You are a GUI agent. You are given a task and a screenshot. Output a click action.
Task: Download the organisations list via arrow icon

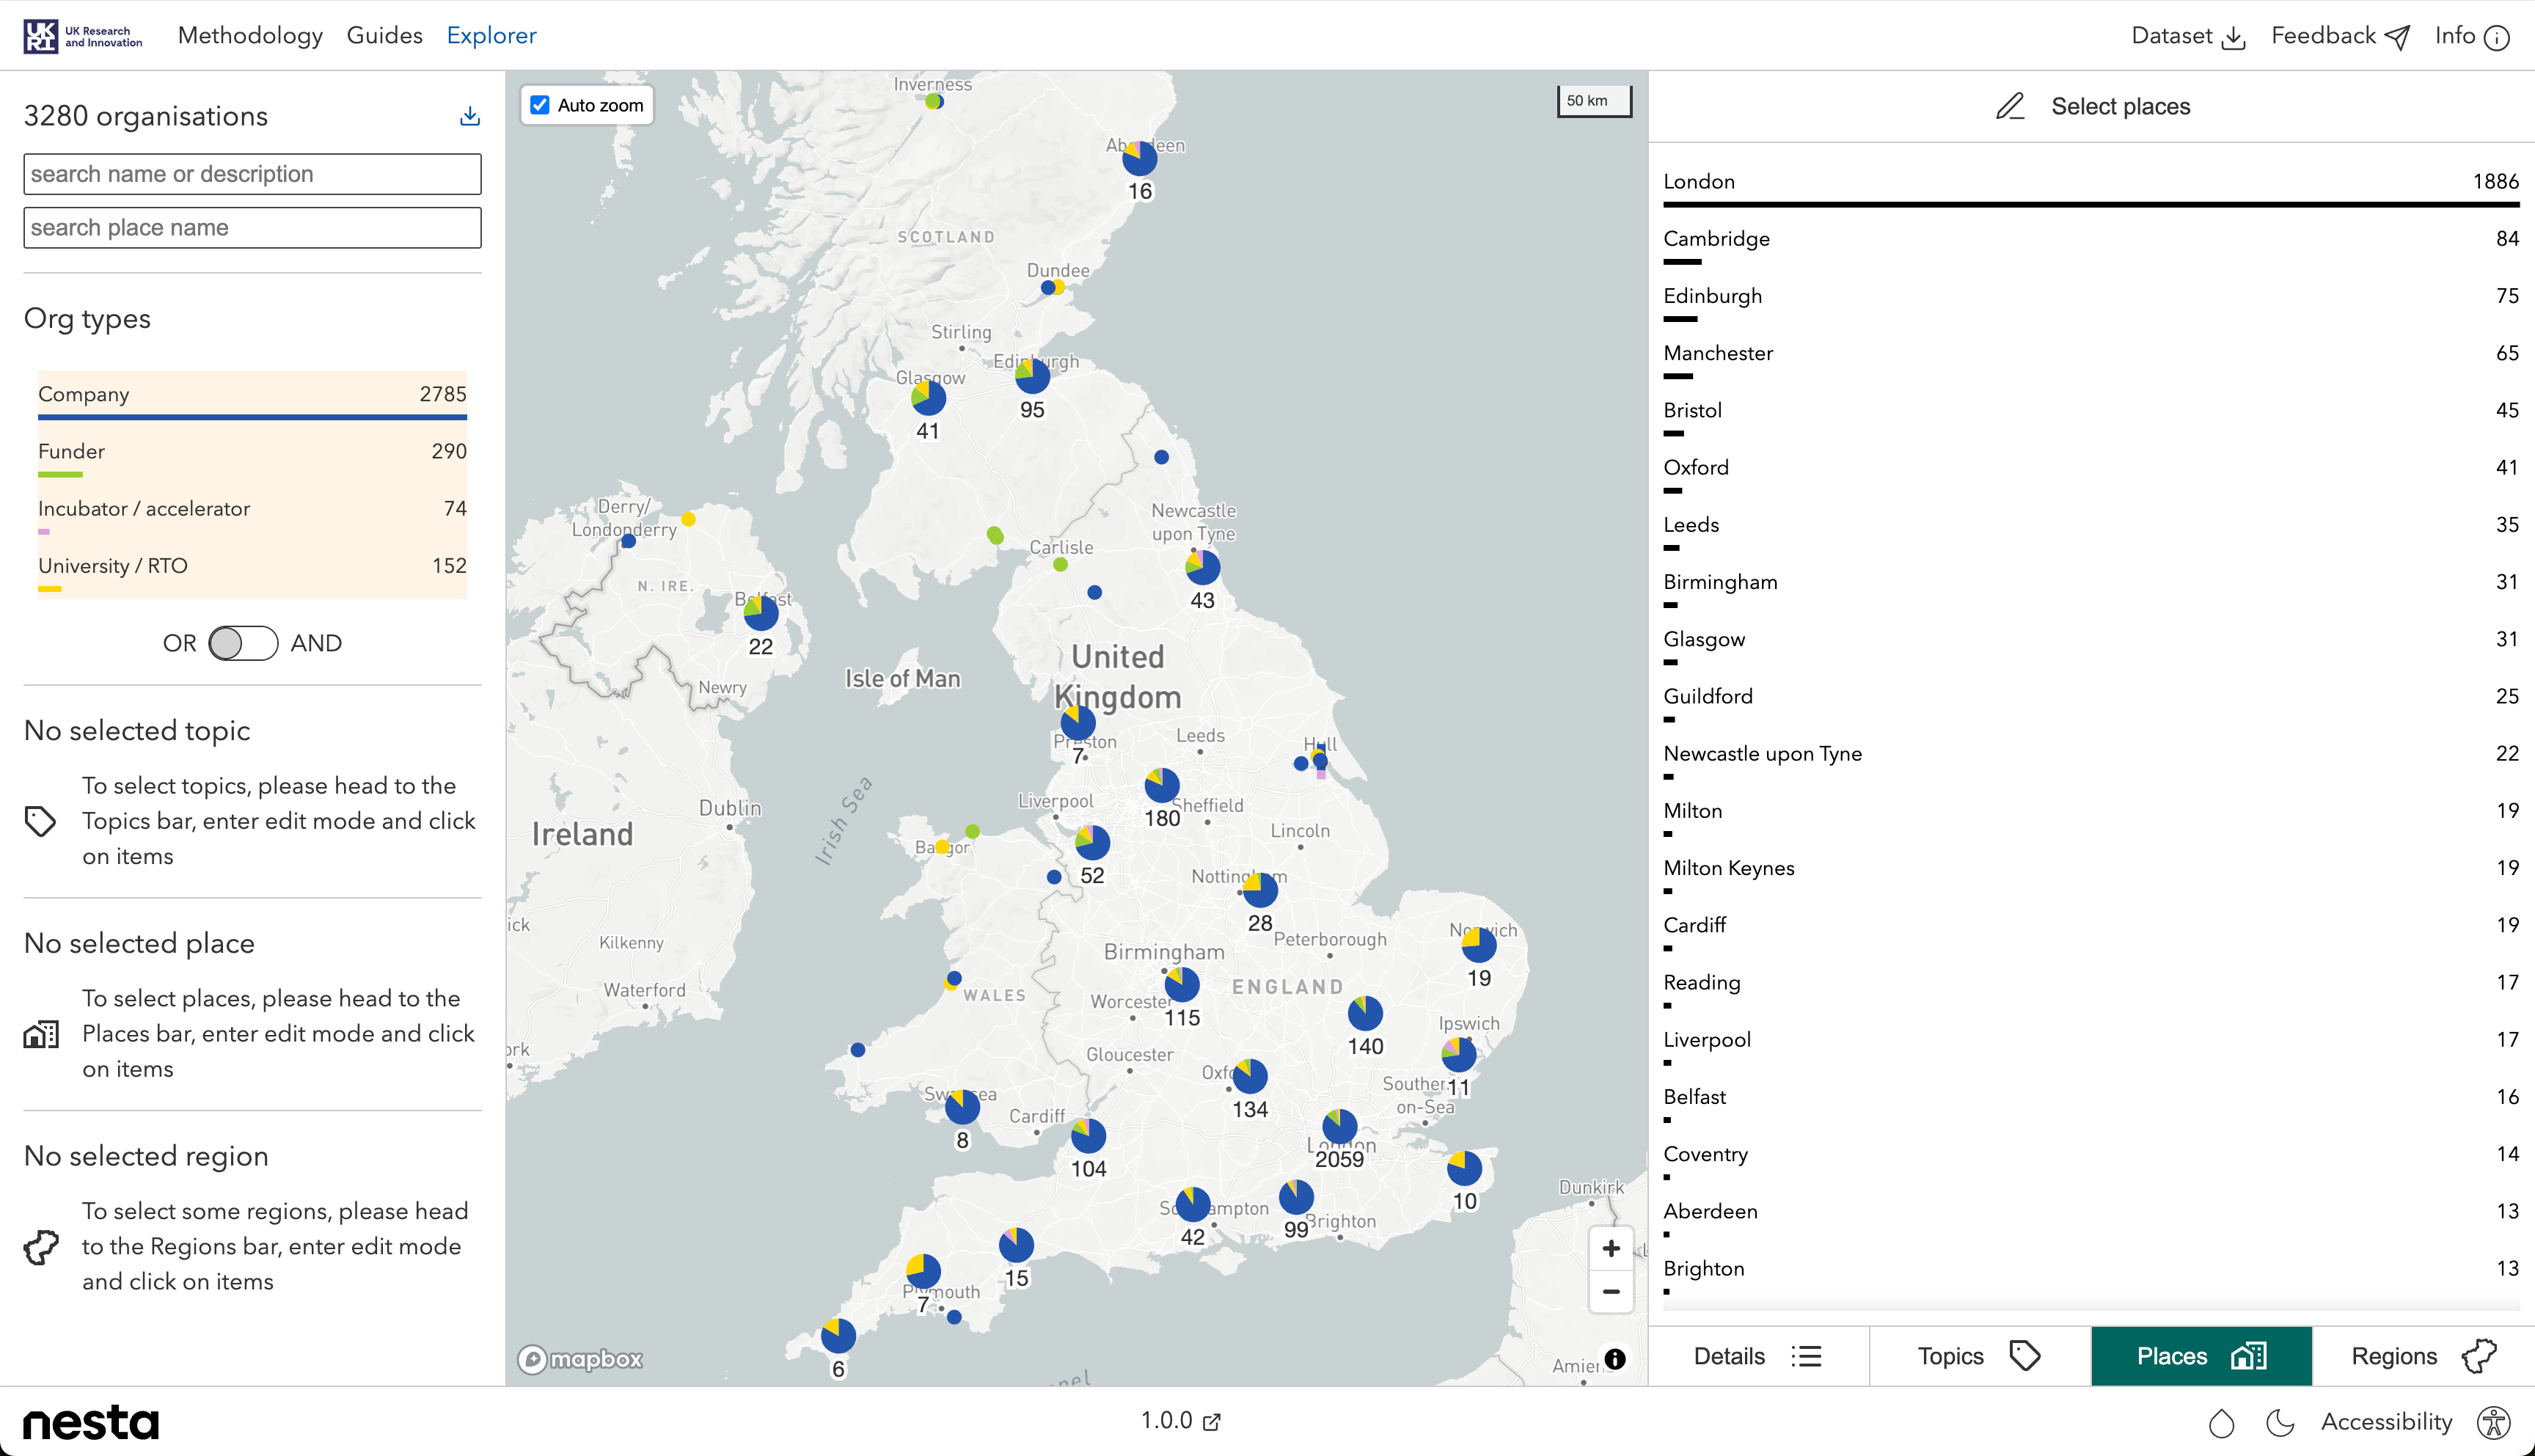(x=469, y=116)
